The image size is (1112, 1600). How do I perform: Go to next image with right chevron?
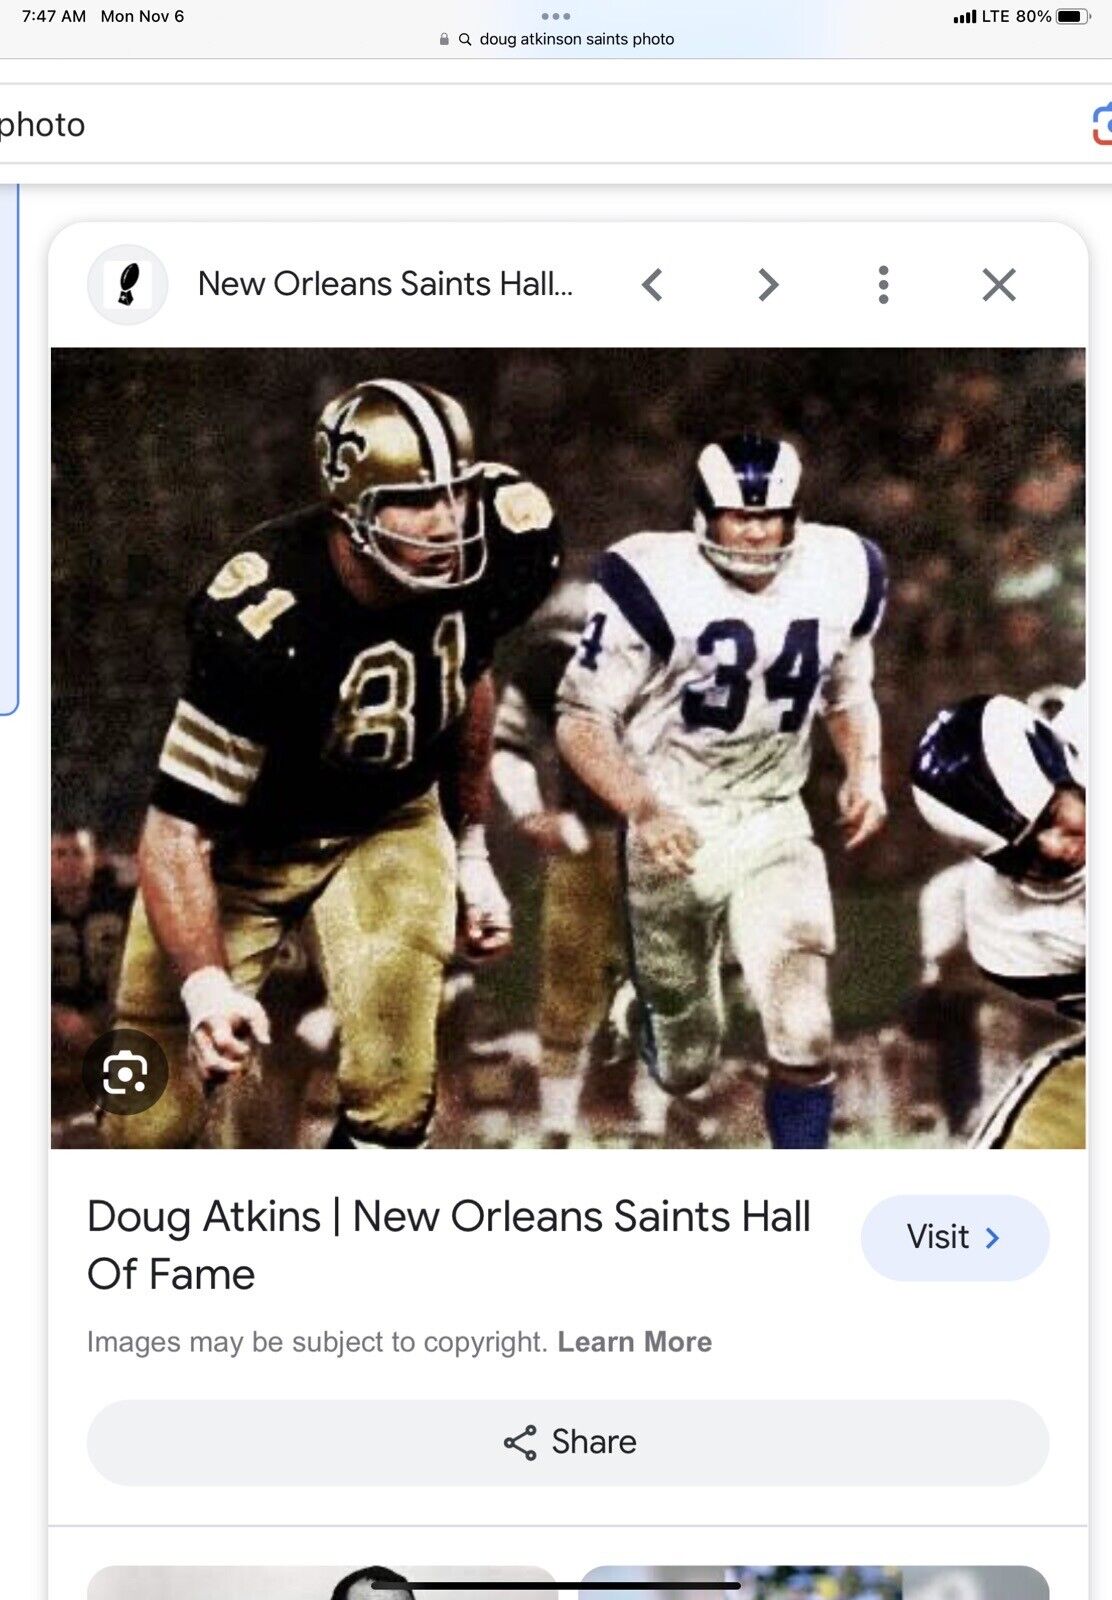point(767,285)
